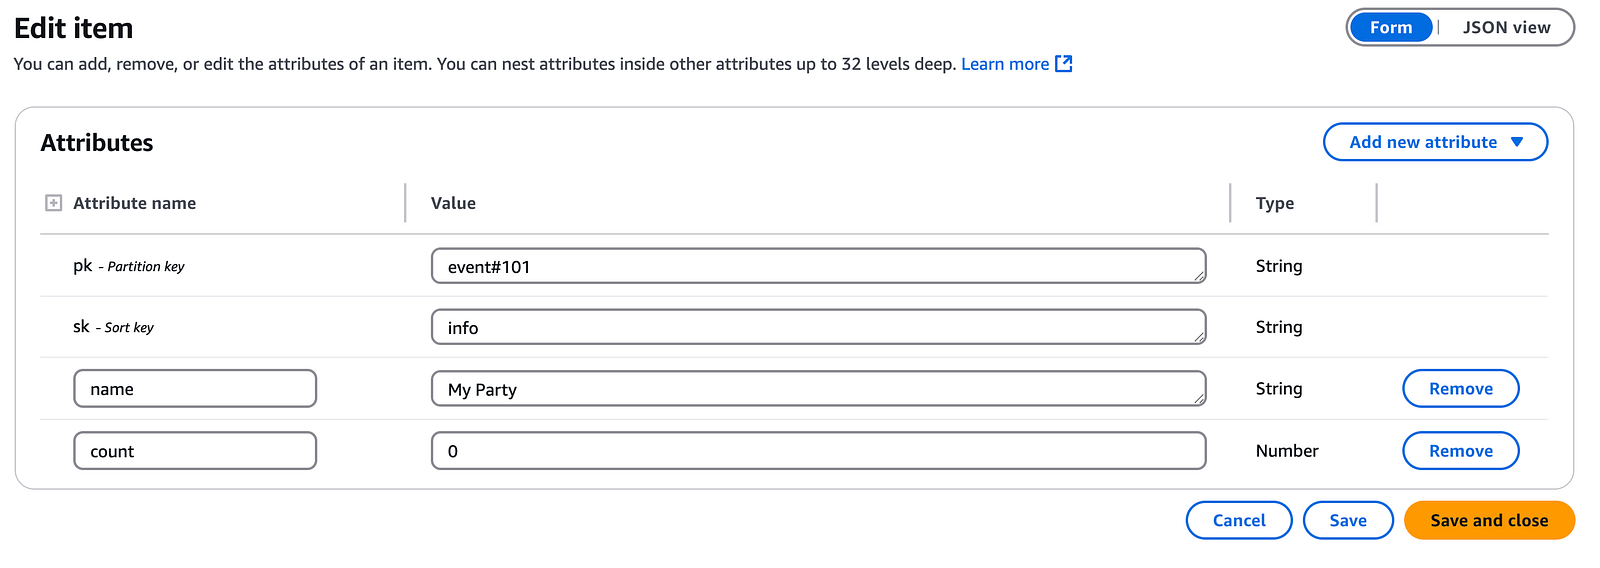Click the count value field showing 0
The height and width of the screenshot is (568, 1600).
coord(818,451)
